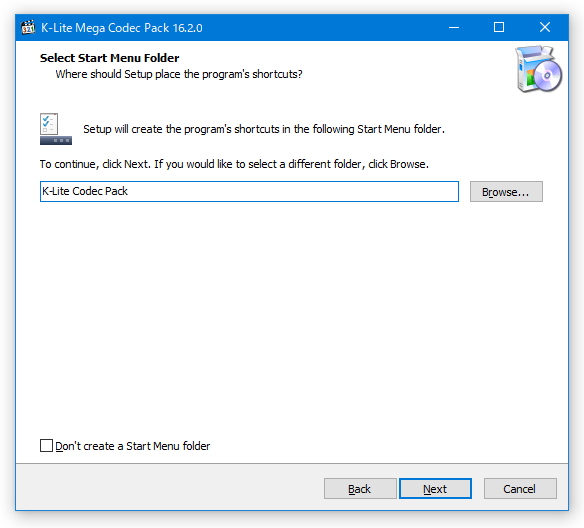Image resolution: width=584 pixels, height=528 pixels.
Task: Click empty gray footer area left of Back
Action: [168, 488]
